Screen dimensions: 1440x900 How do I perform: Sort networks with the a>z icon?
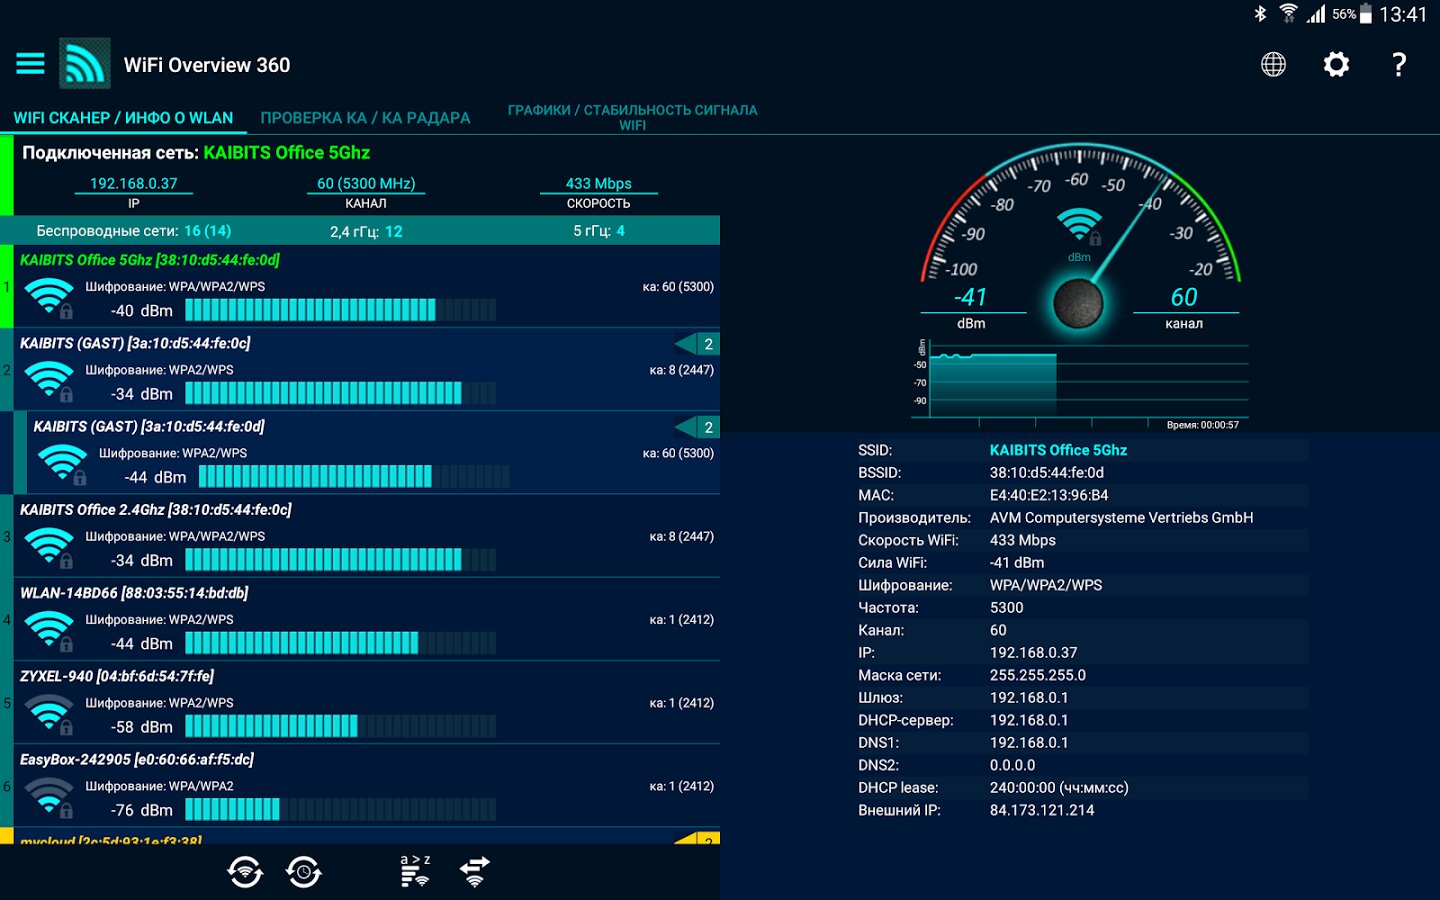point(415,871)
